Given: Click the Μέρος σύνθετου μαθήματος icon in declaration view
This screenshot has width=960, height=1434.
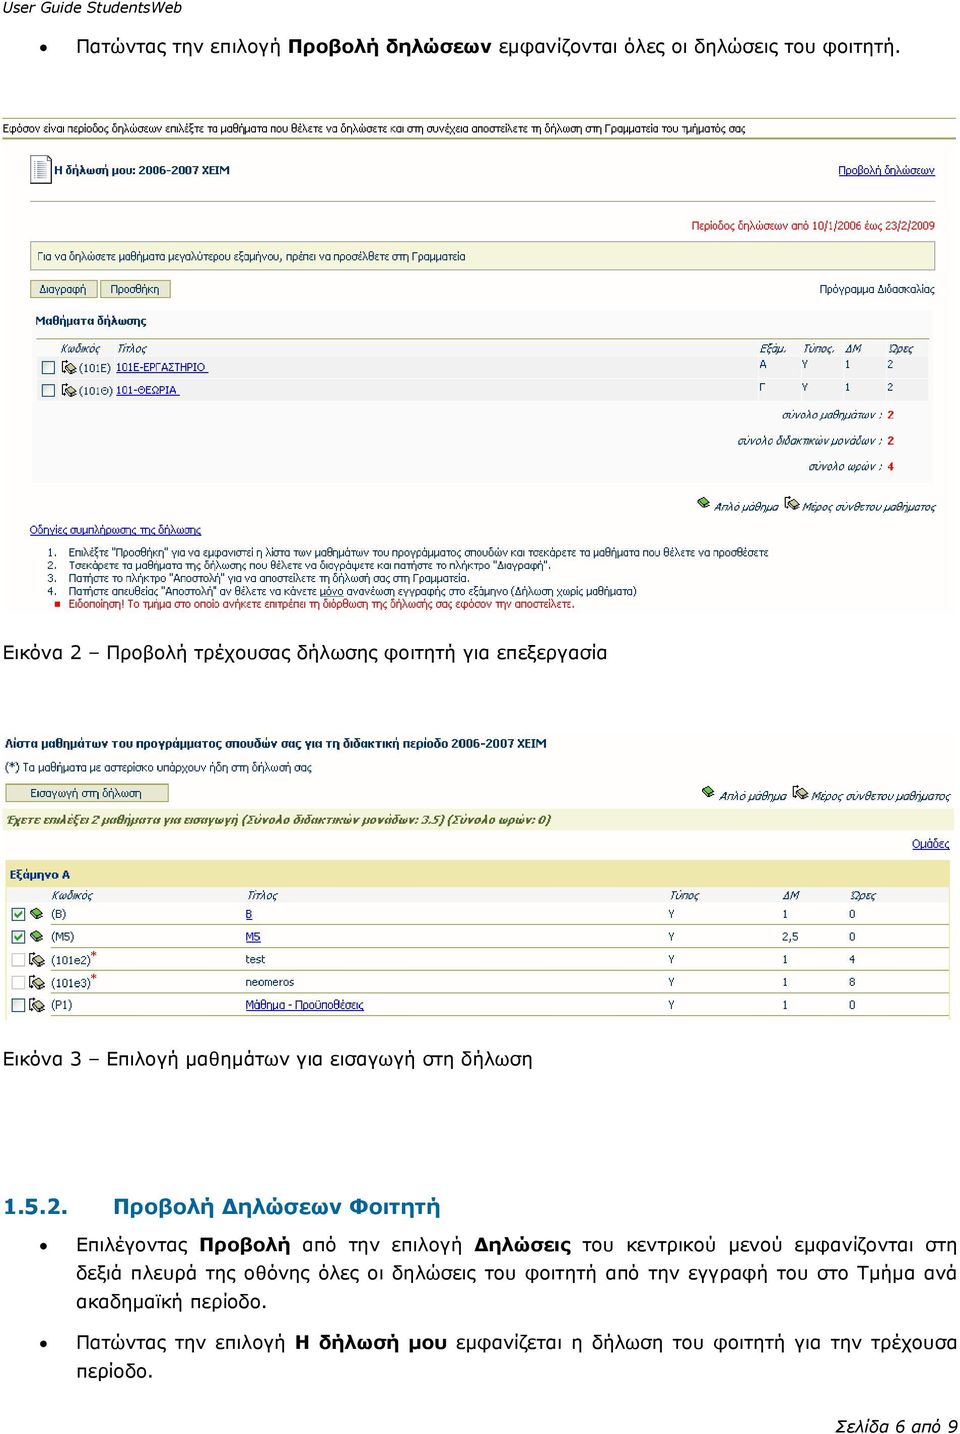Looking at the screenshot, I should [x=792, y=503].
